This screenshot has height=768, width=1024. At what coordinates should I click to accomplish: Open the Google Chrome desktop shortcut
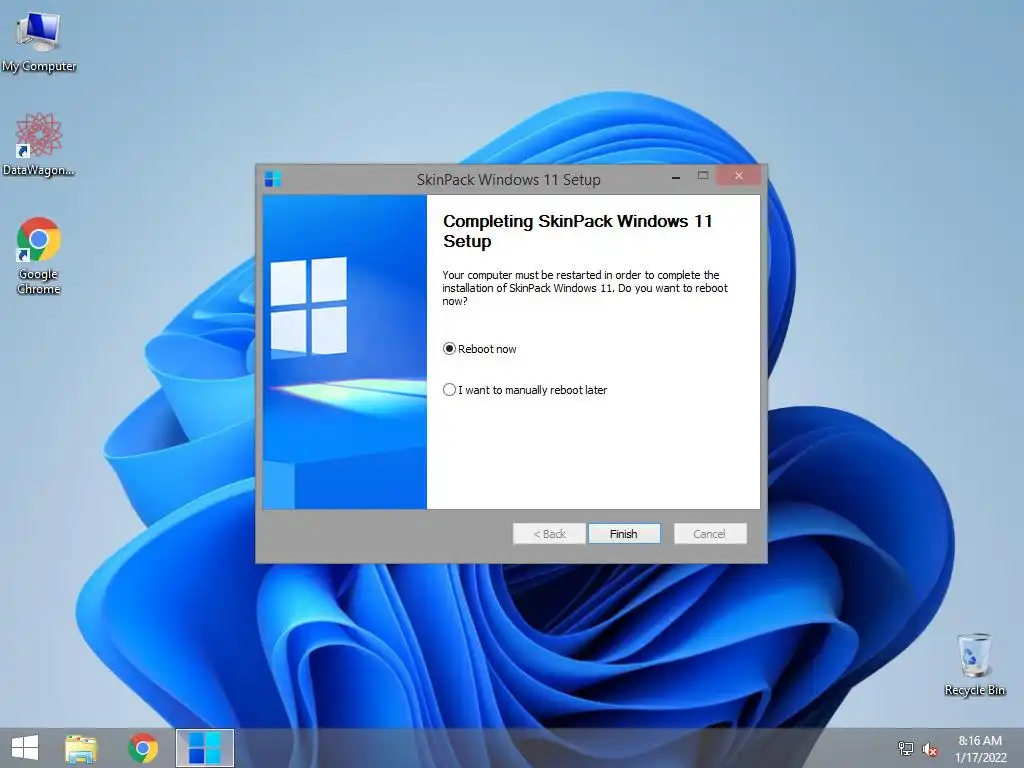39,255
